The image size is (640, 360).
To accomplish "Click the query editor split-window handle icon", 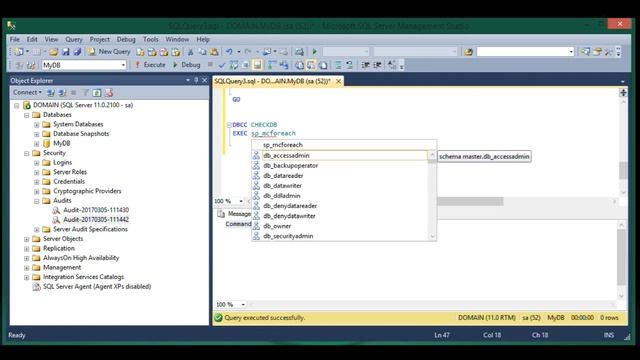I will tap(623, 93).
